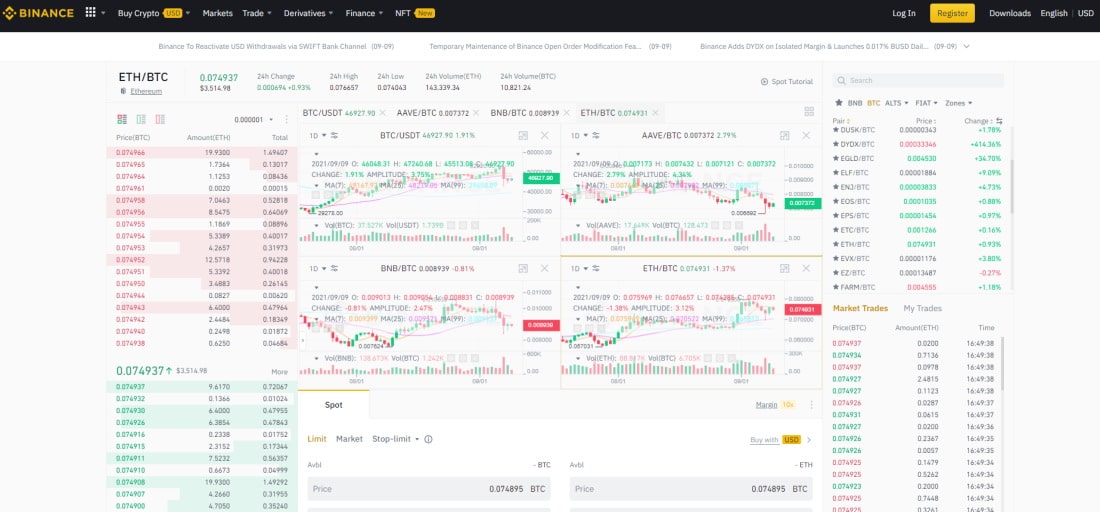Select the Limit order type tab
This screenshot has height=512, width=1100.
coord(316,439)
